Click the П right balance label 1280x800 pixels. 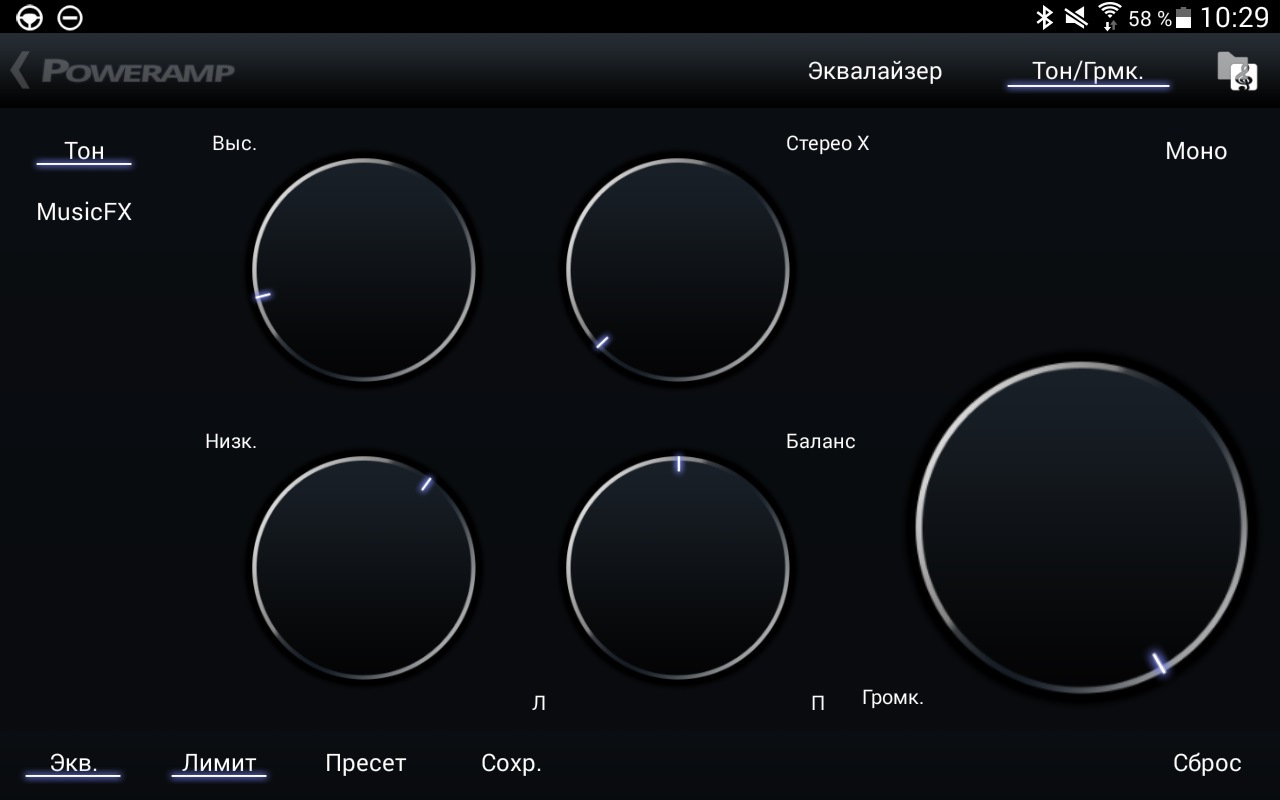818,704
